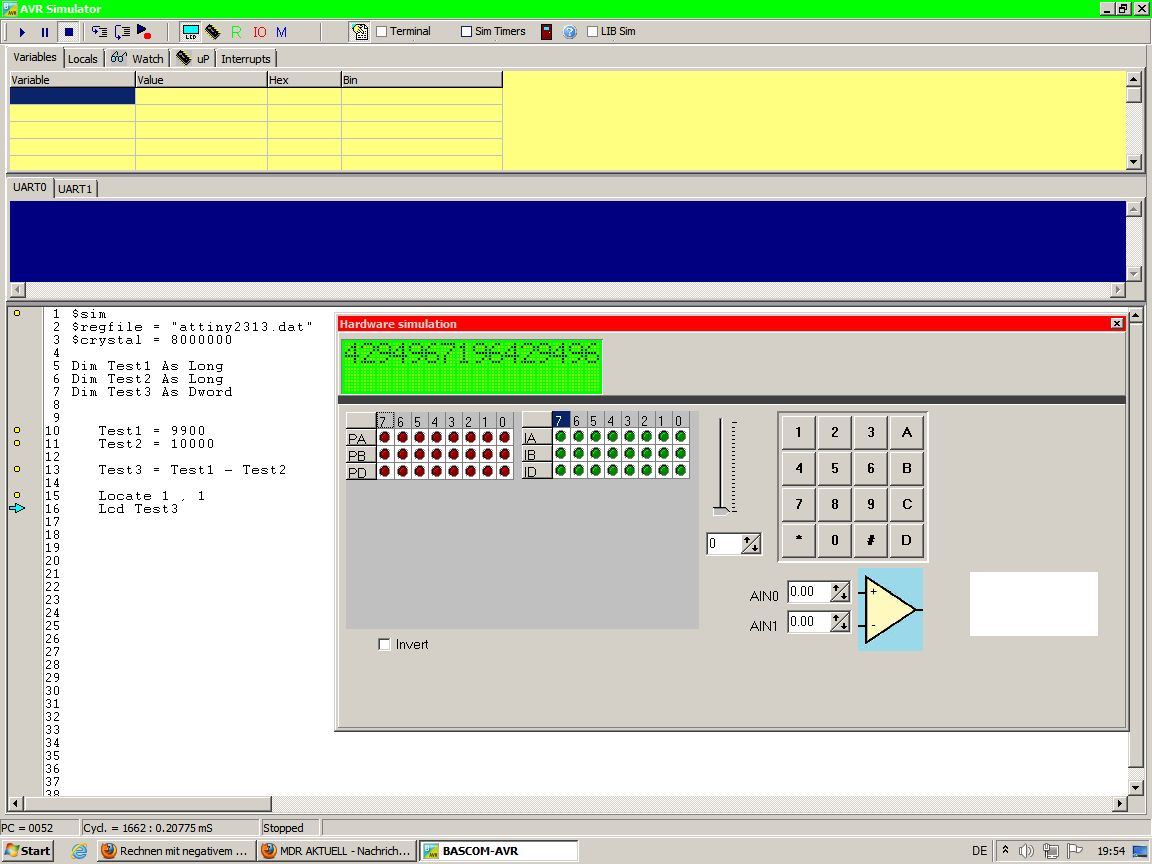Pause the running simulation
The width and height of the screenshot is (1152, 864).
pos(45,32)
